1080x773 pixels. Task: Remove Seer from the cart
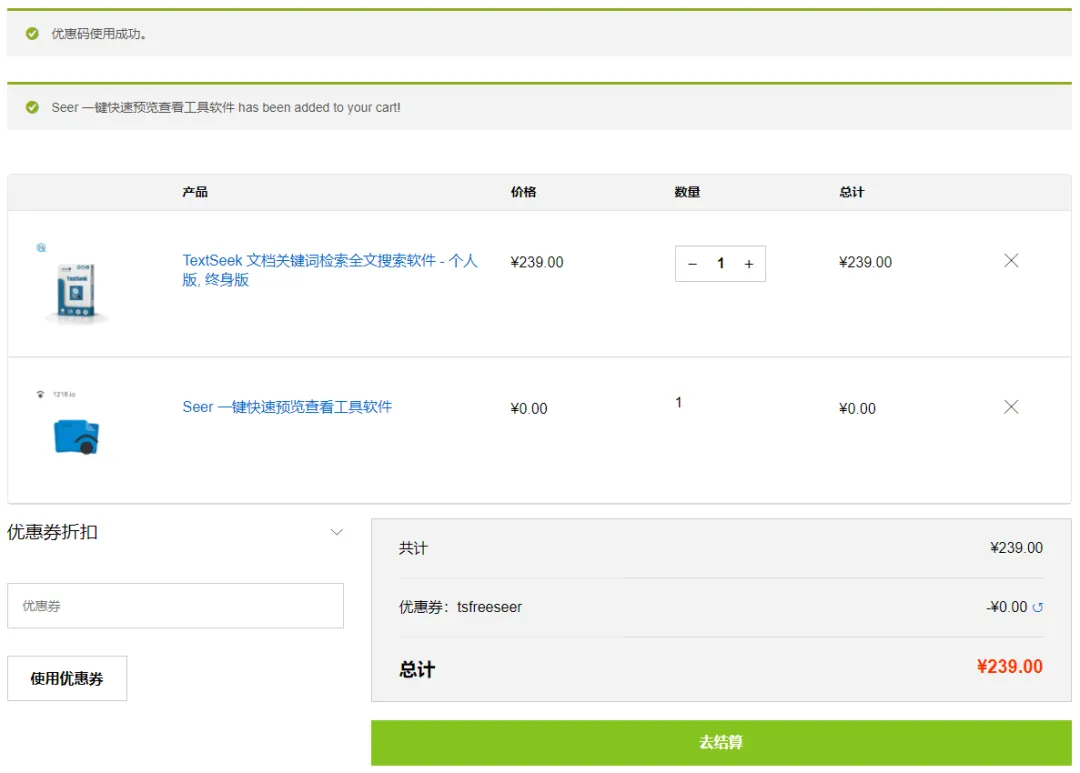1010,407
